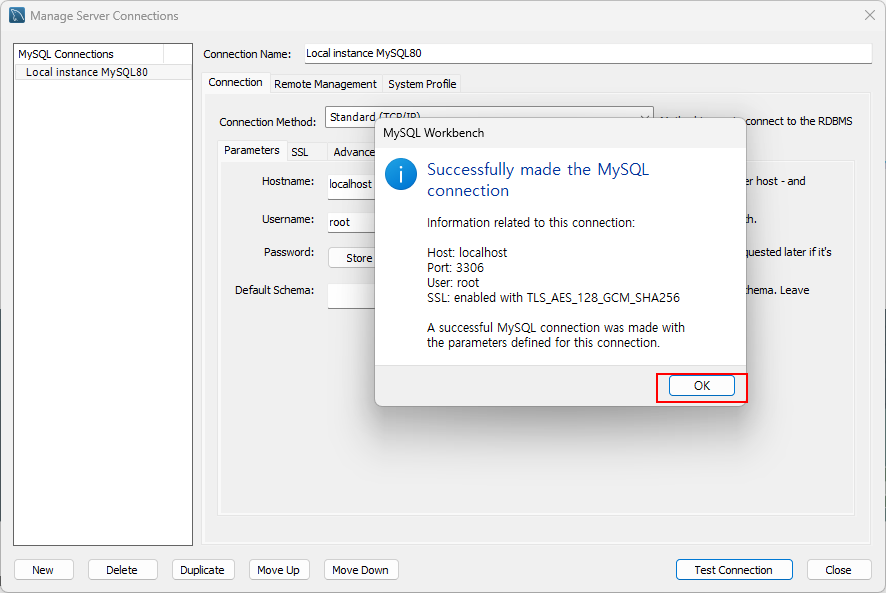Click the 'Port: 3306' text

(x=455, y=267)
